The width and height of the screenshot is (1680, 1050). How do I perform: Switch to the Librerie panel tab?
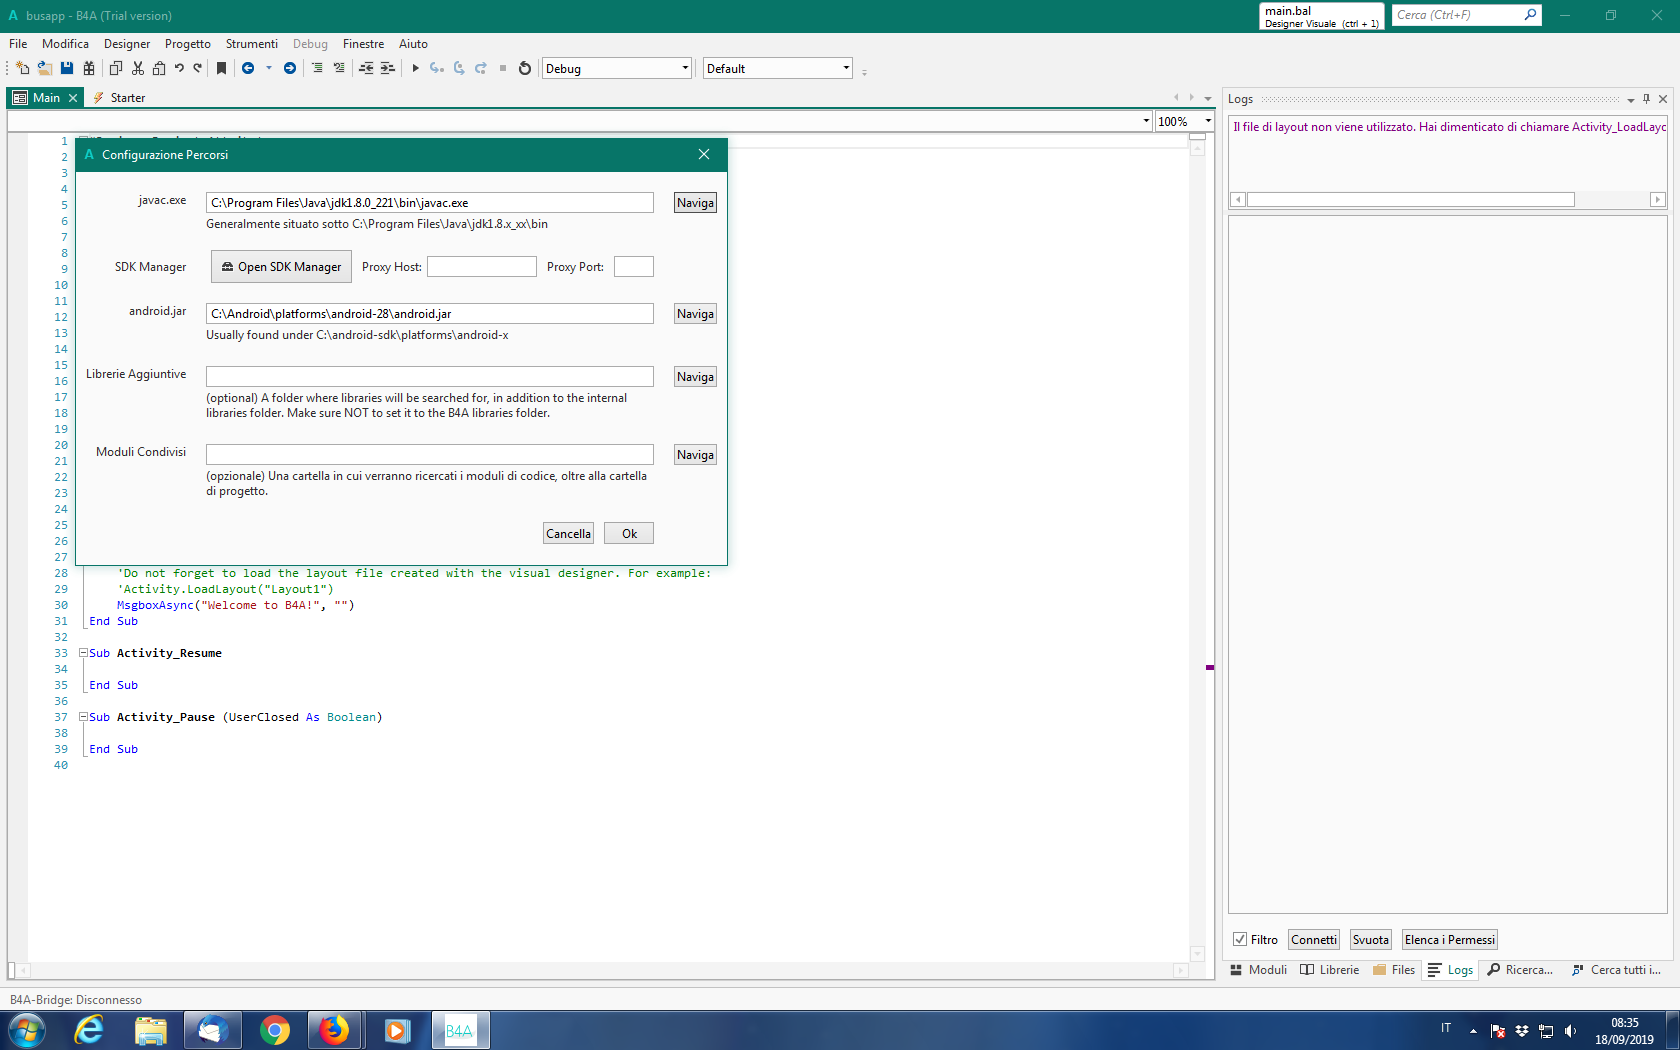tap(1330, 970)
